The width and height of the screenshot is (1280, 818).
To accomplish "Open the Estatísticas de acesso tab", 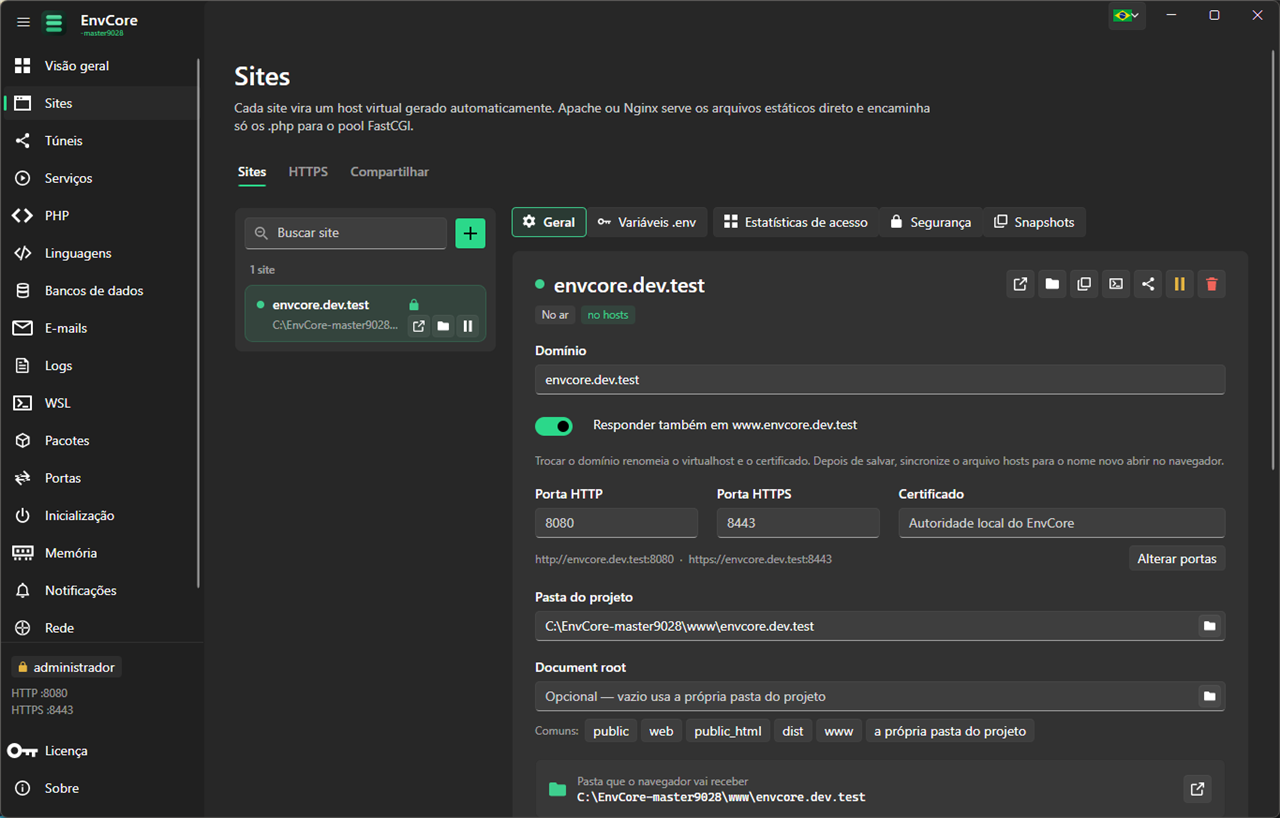I will (x=796, y=222).
